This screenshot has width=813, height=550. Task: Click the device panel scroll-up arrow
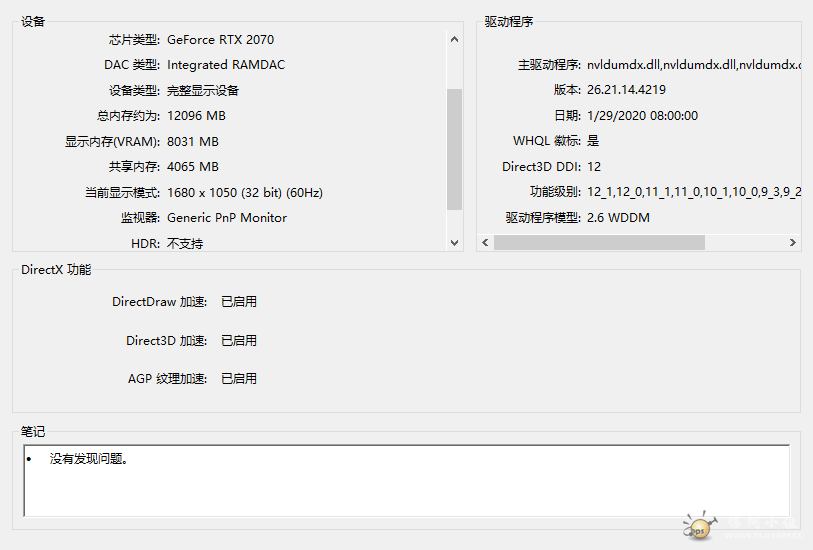pyautogui.click(x=455, y=40)
